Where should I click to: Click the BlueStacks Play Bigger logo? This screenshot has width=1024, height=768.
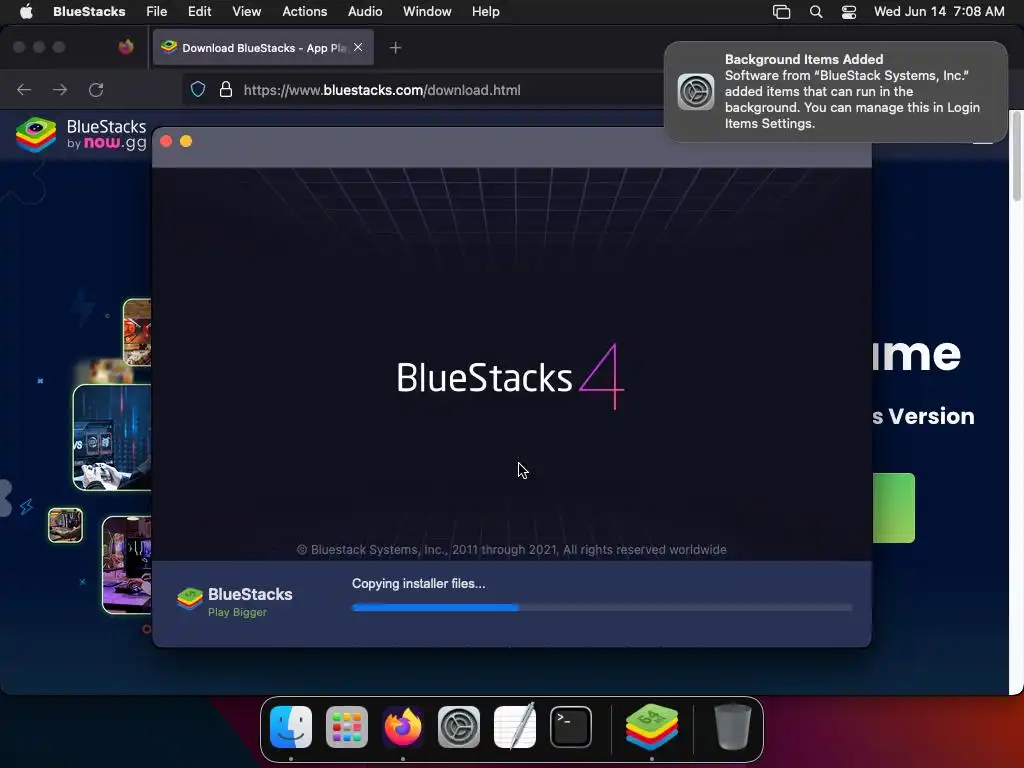pos(234,601)
